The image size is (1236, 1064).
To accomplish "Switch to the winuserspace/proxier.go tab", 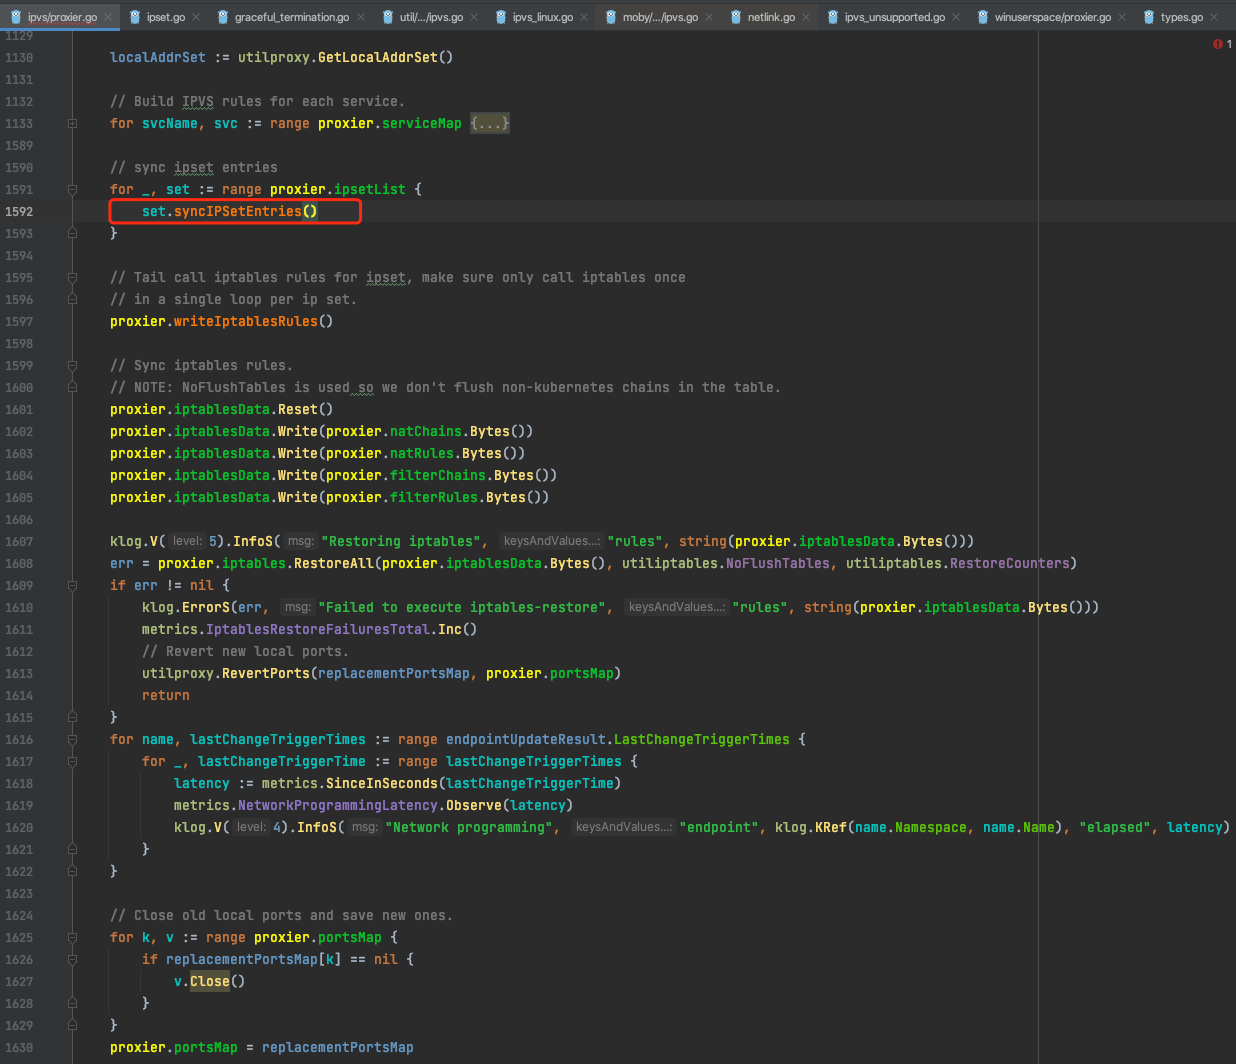I will [1053, 17].
